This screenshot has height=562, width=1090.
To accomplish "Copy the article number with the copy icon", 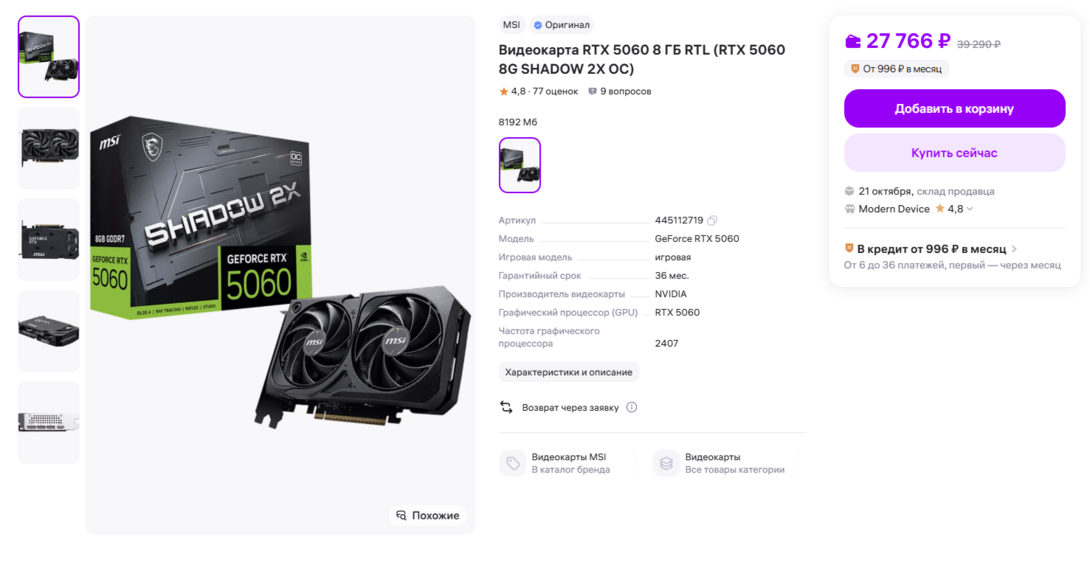I will coord(712,220).
